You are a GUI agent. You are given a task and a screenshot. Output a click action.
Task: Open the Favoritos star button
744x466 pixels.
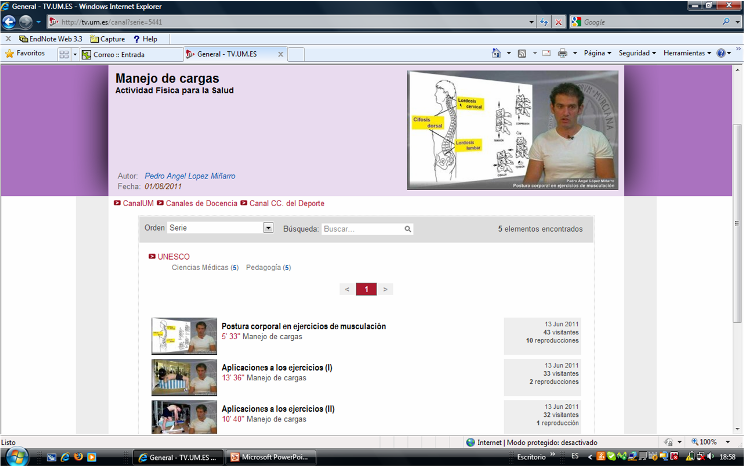tap(25, 54)
